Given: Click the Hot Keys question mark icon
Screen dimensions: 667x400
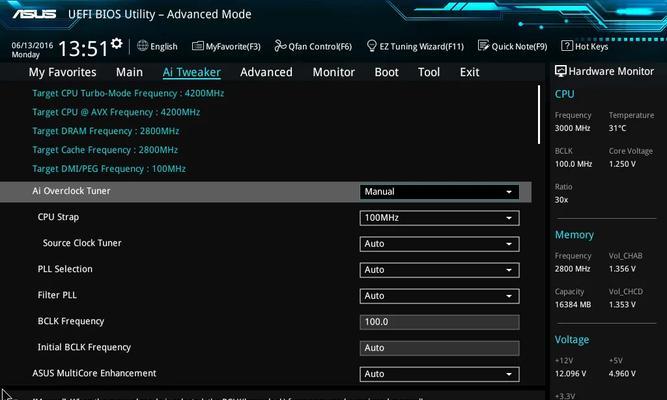Looking at the screenshot, I should [567, 46].
